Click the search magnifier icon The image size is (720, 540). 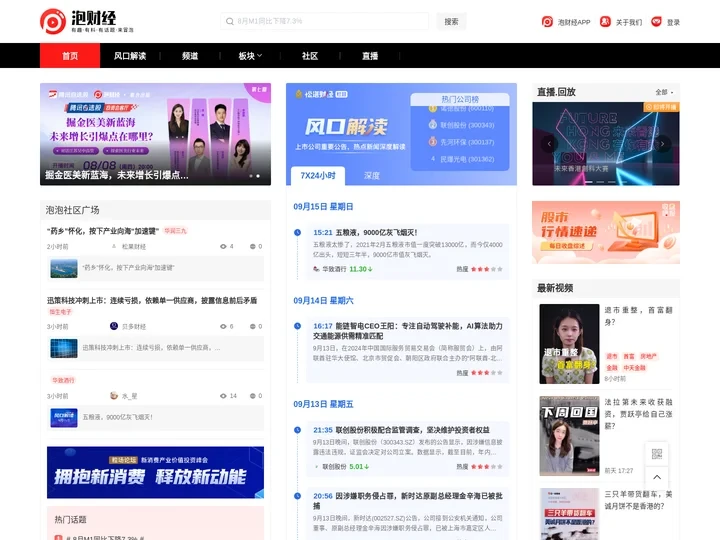click(230, 21)
